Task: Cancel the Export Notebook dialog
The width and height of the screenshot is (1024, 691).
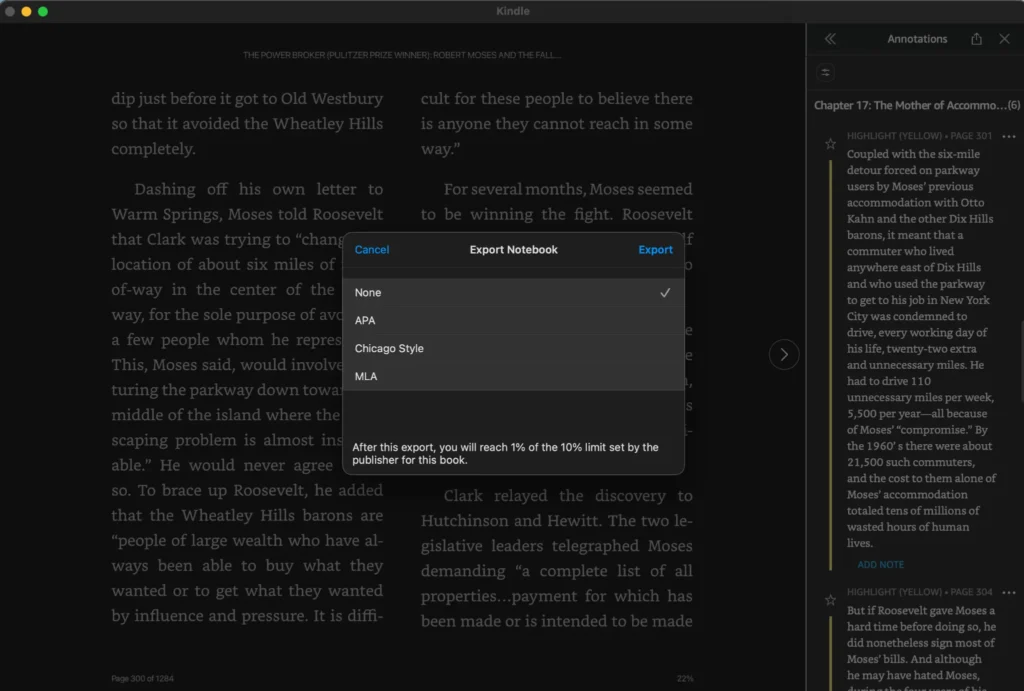Action: [372, 249]
